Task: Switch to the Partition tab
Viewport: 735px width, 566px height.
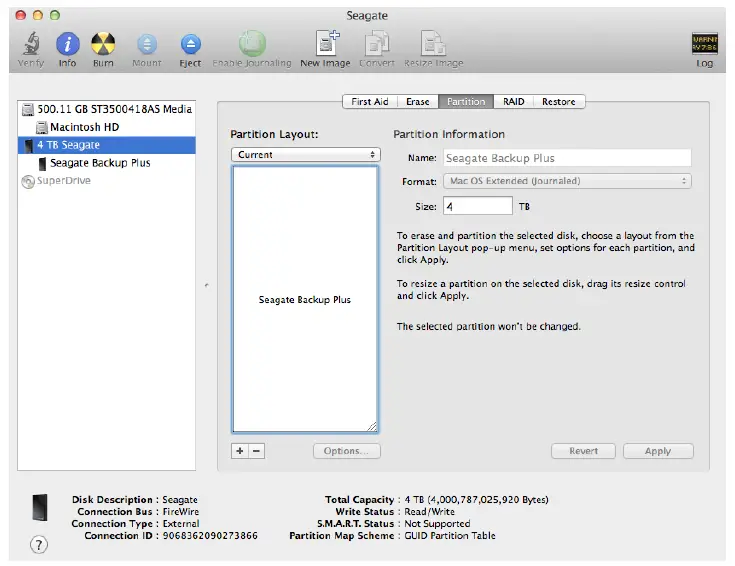Action: [x=466, y=102]
